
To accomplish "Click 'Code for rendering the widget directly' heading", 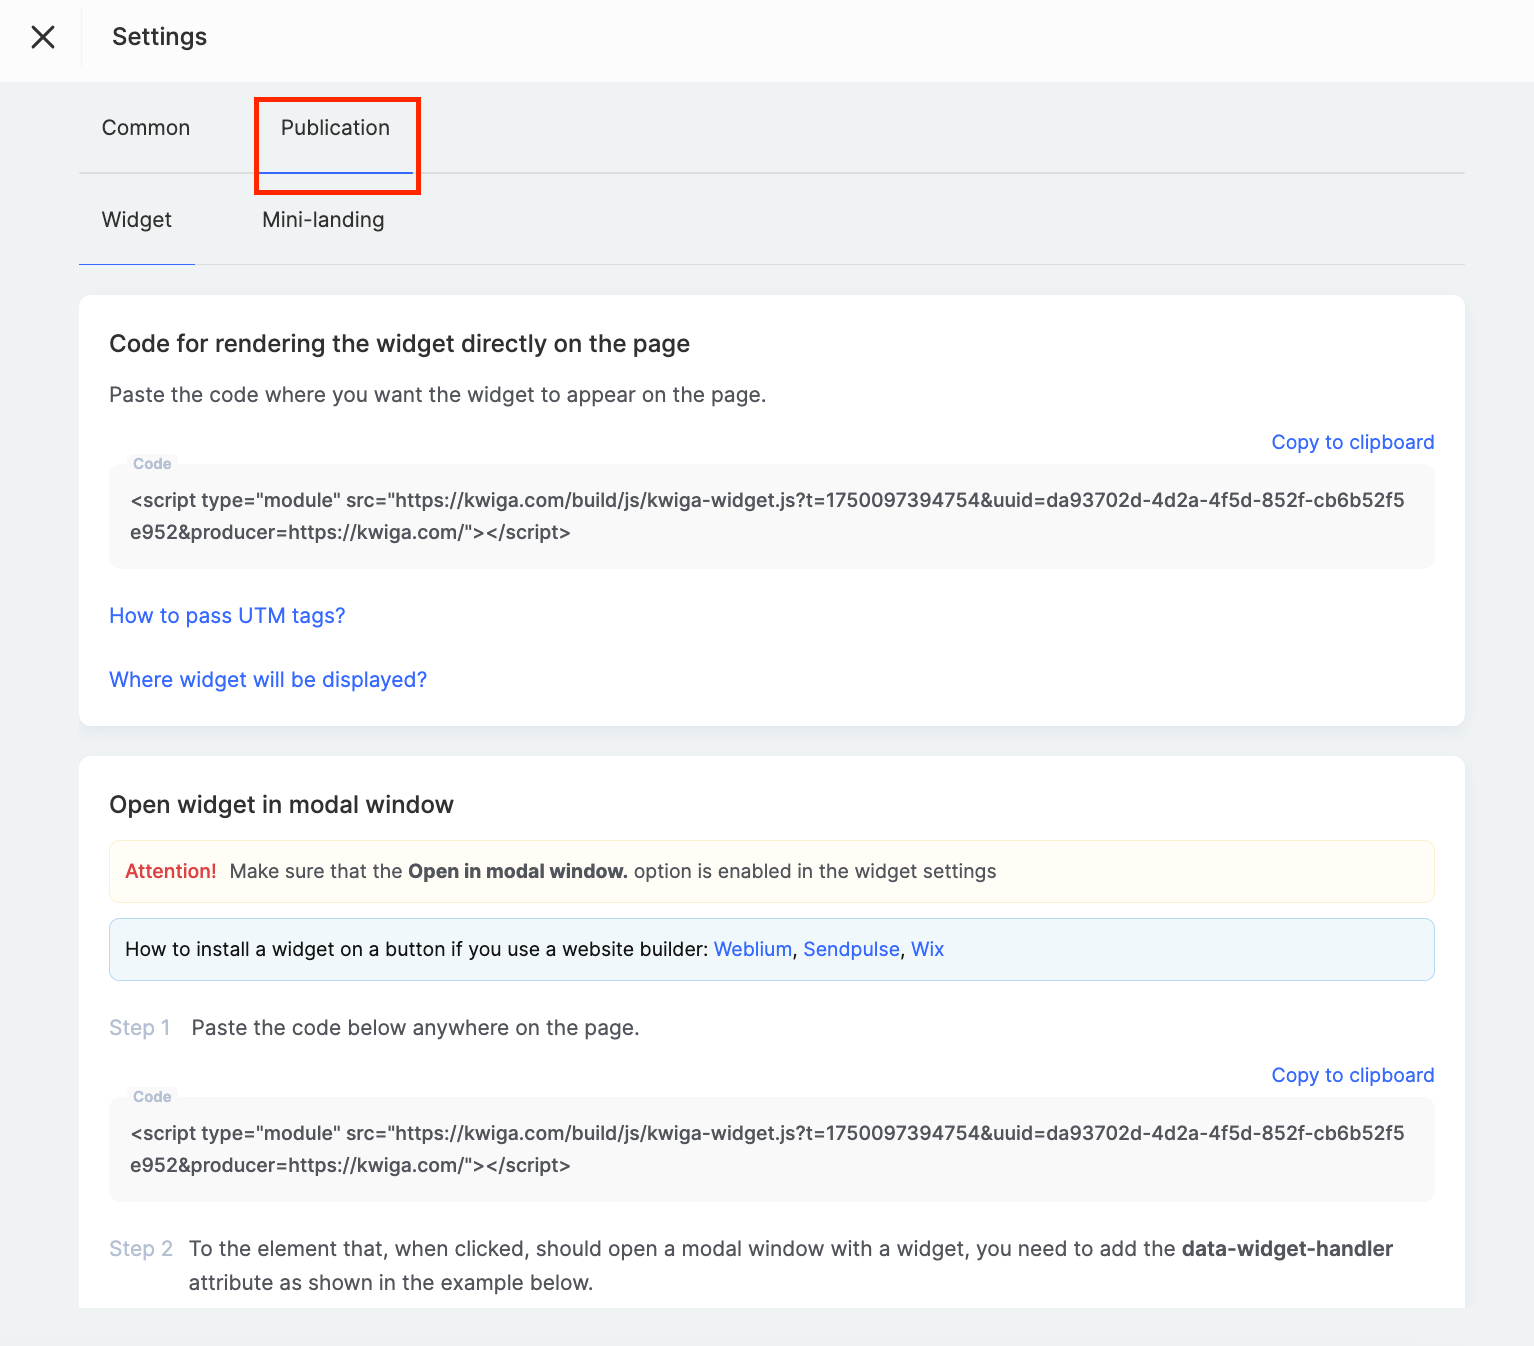I will pyautogui.click(x=400, y=344).
